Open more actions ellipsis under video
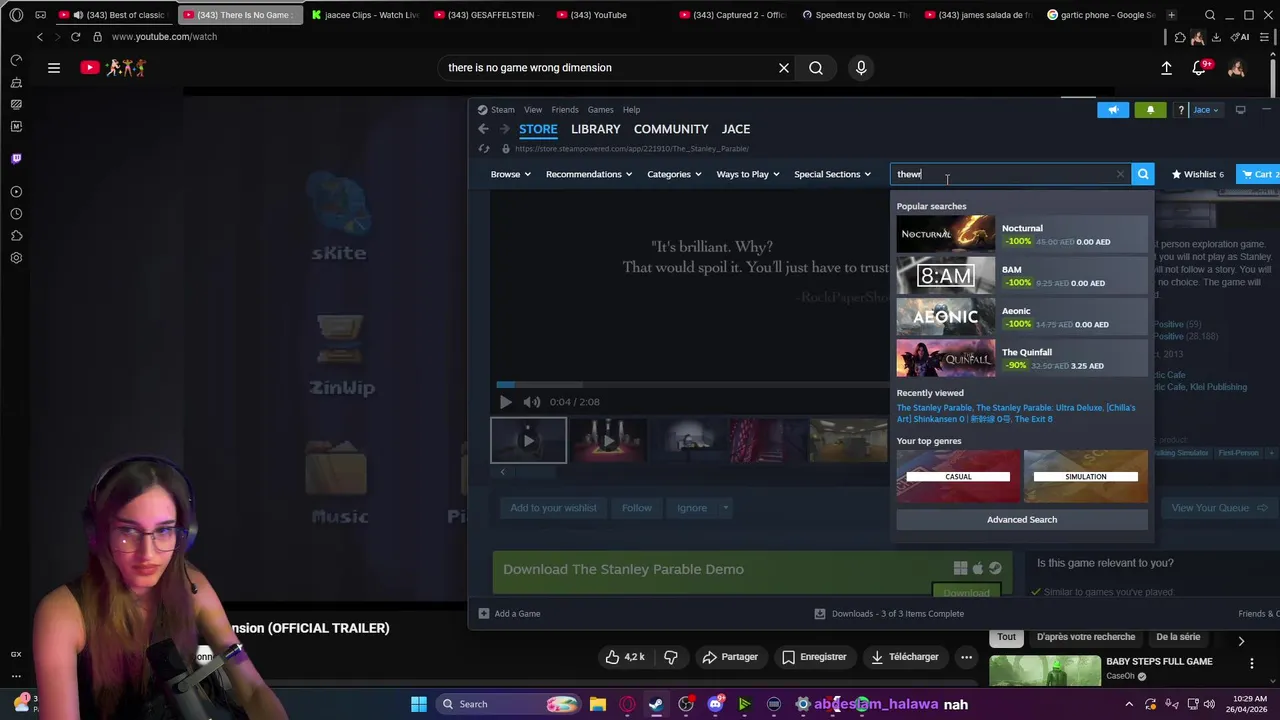This screenshot has width=1280, height=720. [966, 657]
